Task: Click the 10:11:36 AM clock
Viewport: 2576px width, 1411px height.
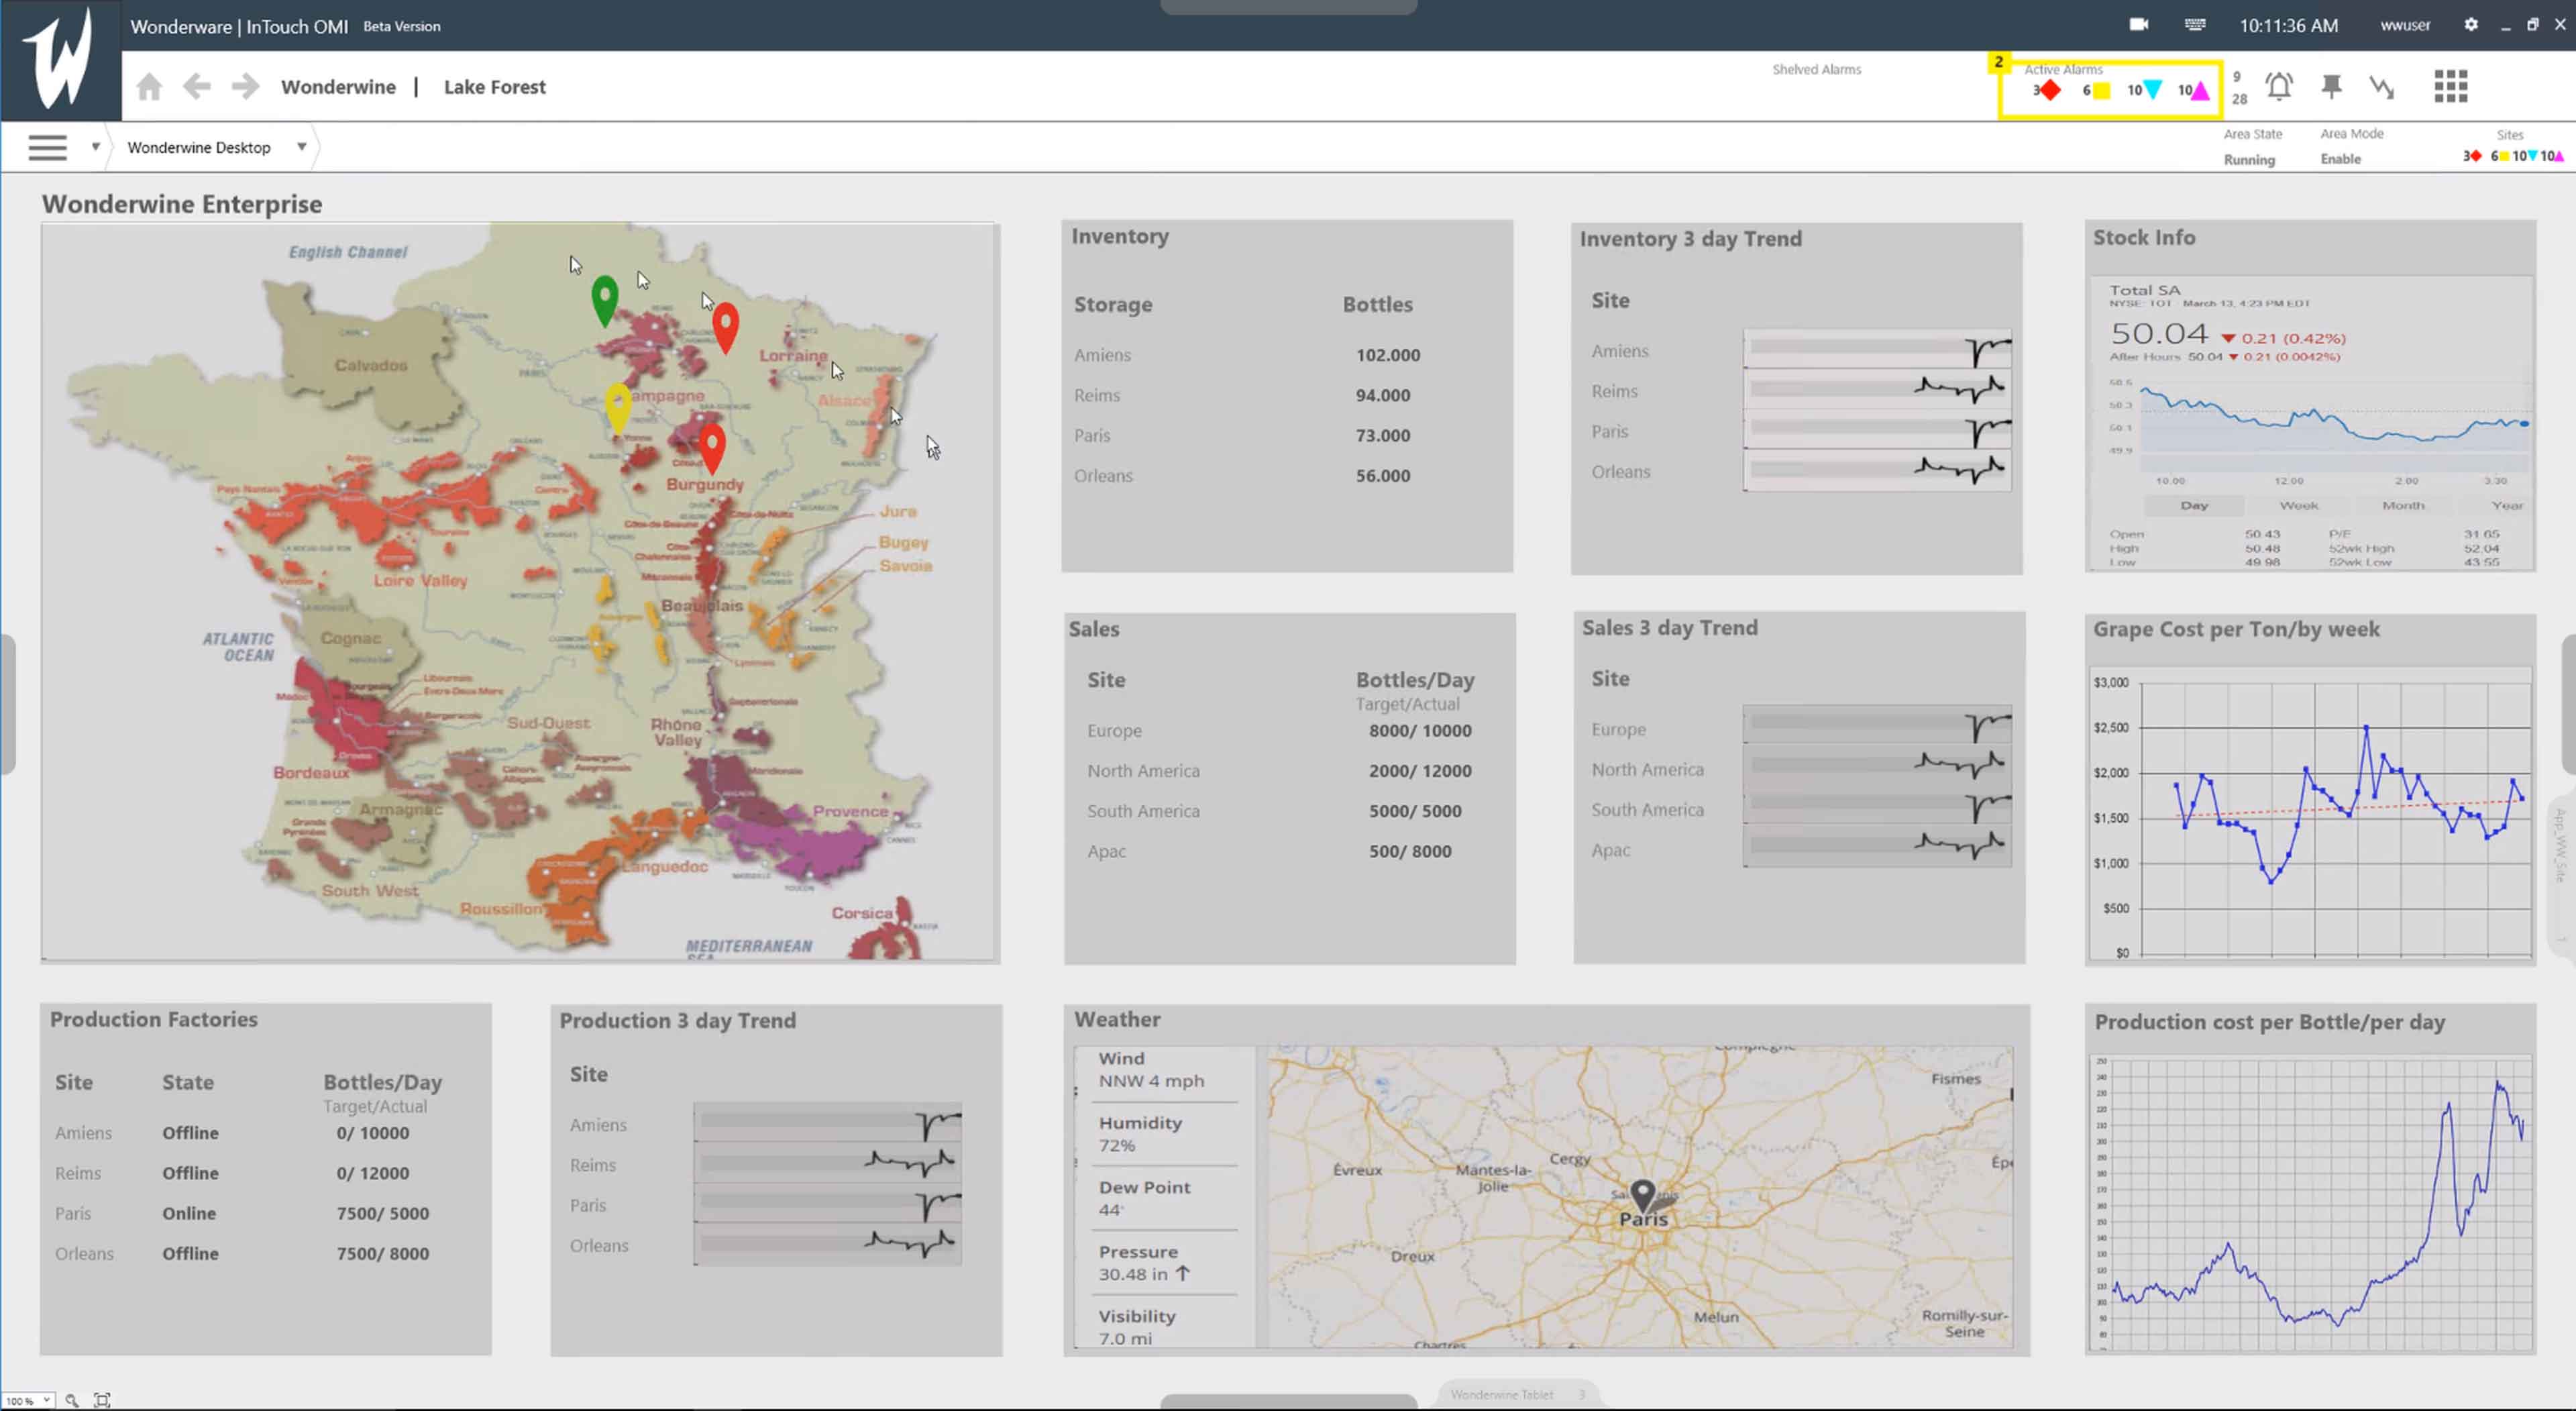Action: point(2288,26)
